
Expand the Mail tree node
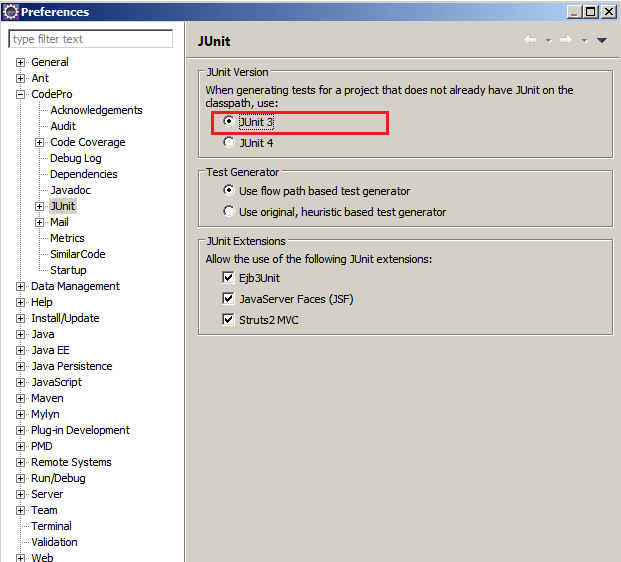click(39, 223)
